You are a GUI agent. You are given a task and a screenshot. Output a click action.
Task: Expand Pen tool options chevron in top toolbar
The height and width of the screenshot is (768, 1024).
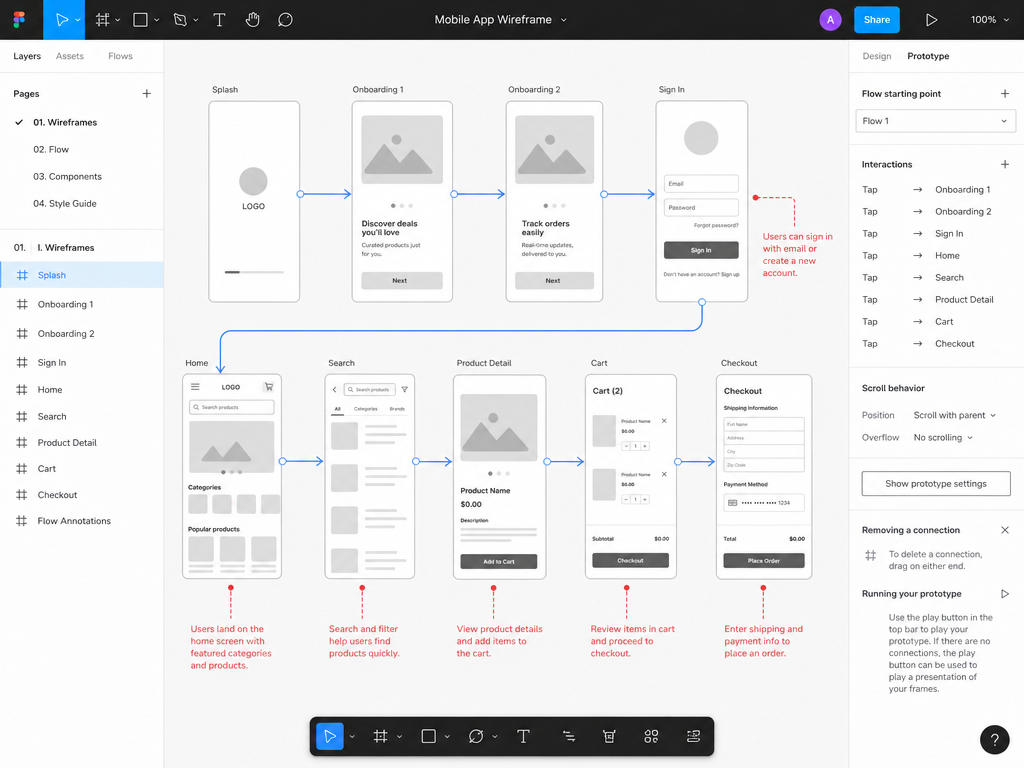[x=195, y=20]
